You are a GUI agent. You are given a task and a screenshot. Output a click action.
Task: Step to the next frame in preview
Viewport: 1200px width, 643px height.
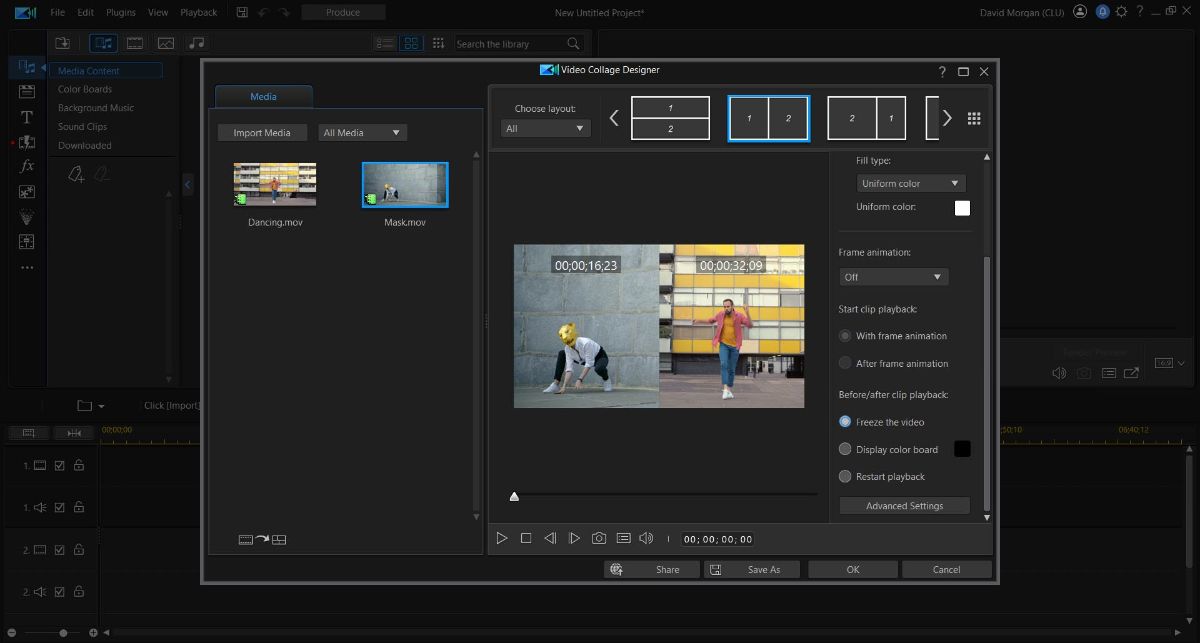[x=575, y=538]
